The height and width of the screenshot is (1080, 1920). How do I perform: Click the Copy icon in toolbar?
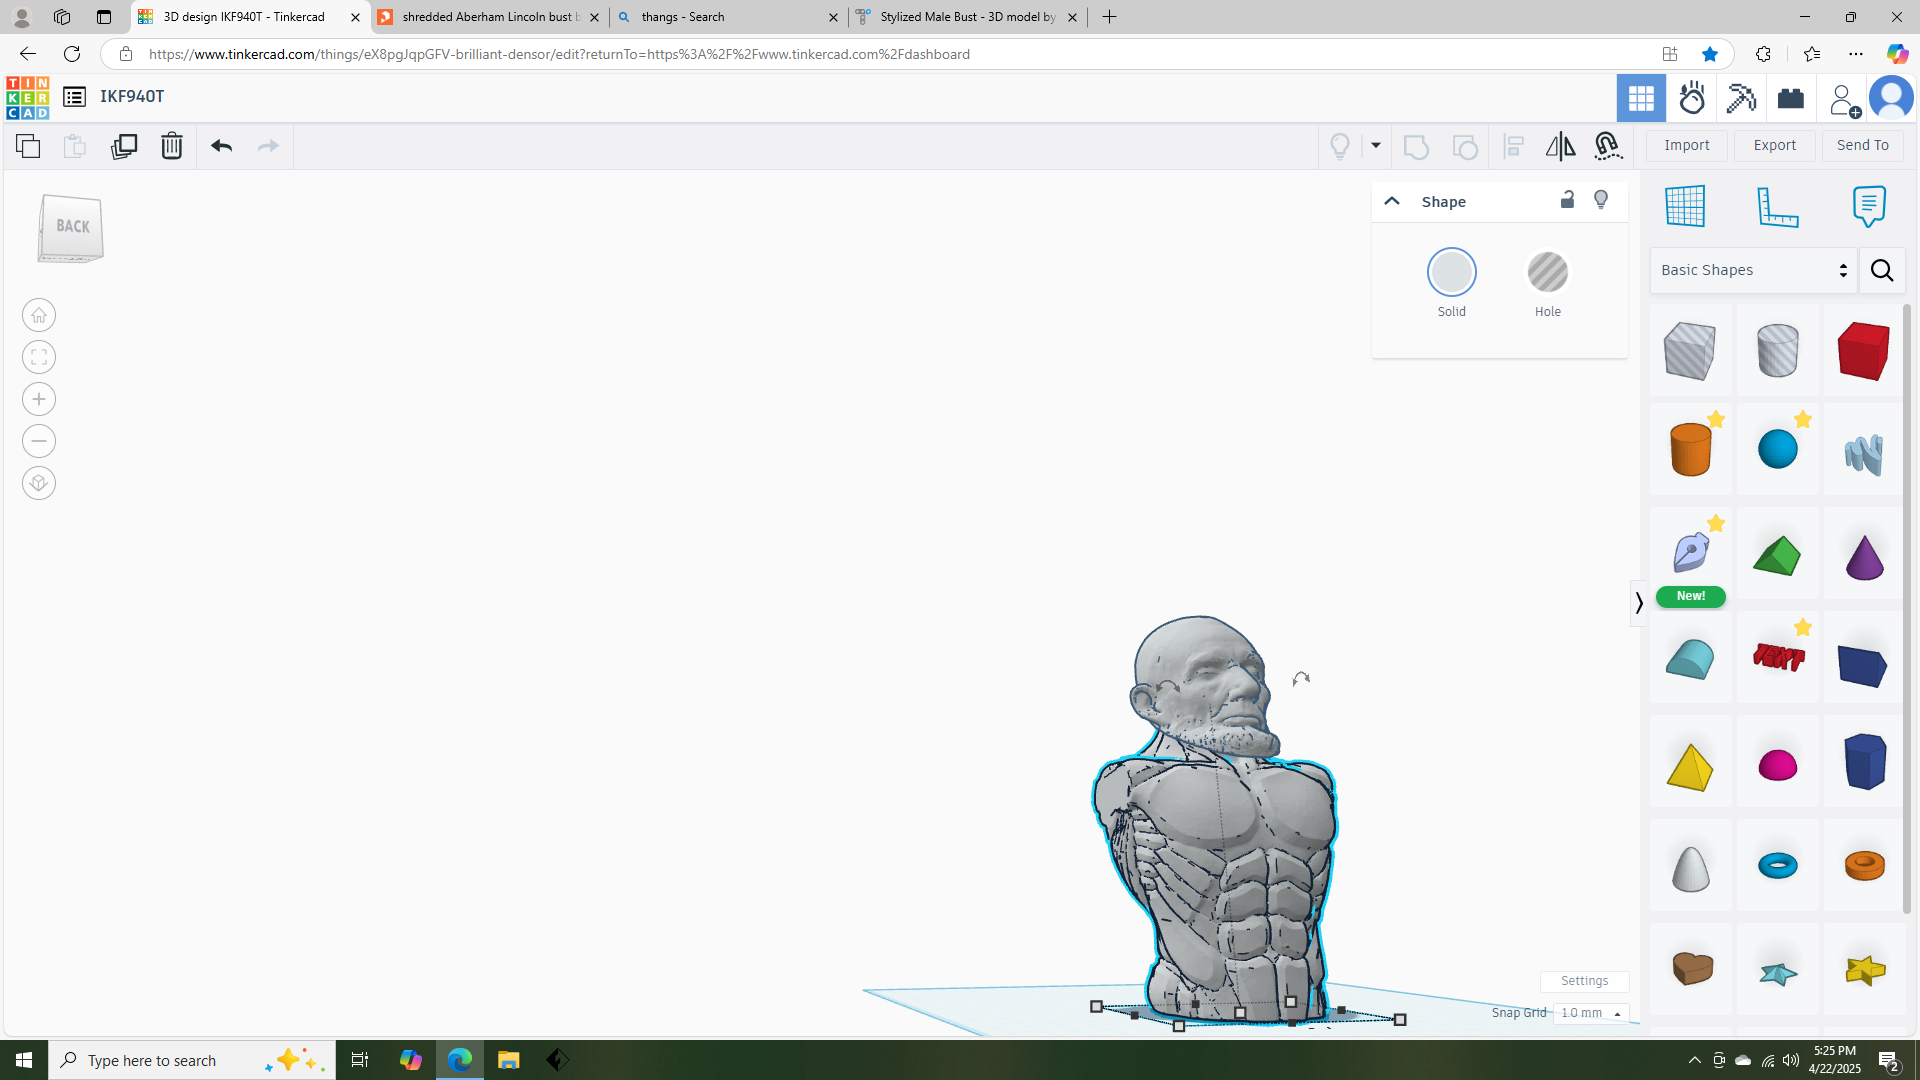(x=28, y=146)
